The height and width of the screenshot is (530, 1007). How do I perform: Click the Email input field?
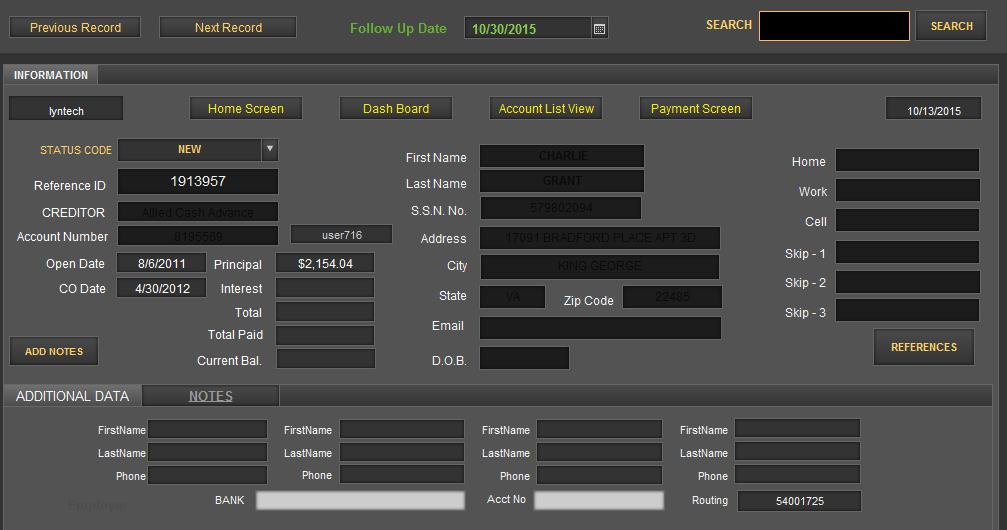pyautogui.click(x=600, y=328)
